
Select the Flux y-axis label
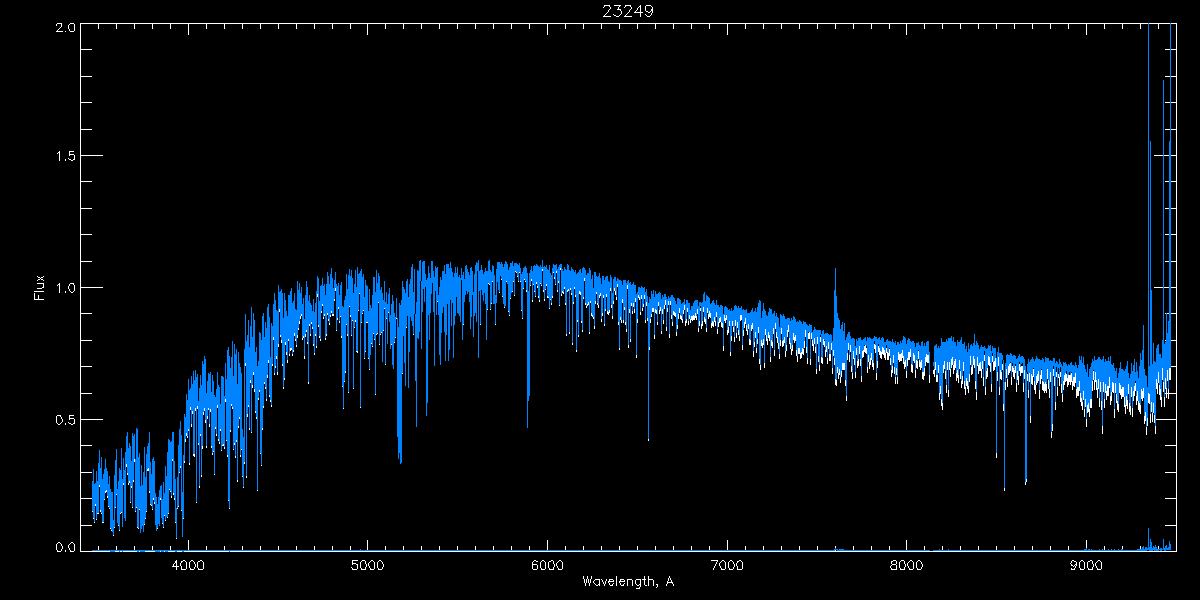[40, 288]
